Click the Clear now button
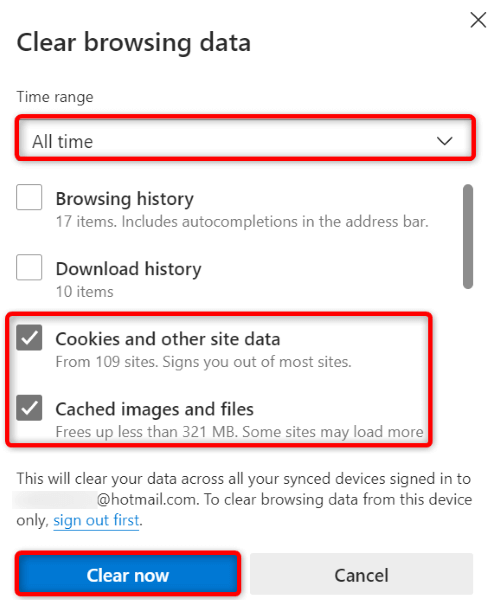The width and height of the screenshot is (495, 600). pyautogui.click(x=128, y=573)
